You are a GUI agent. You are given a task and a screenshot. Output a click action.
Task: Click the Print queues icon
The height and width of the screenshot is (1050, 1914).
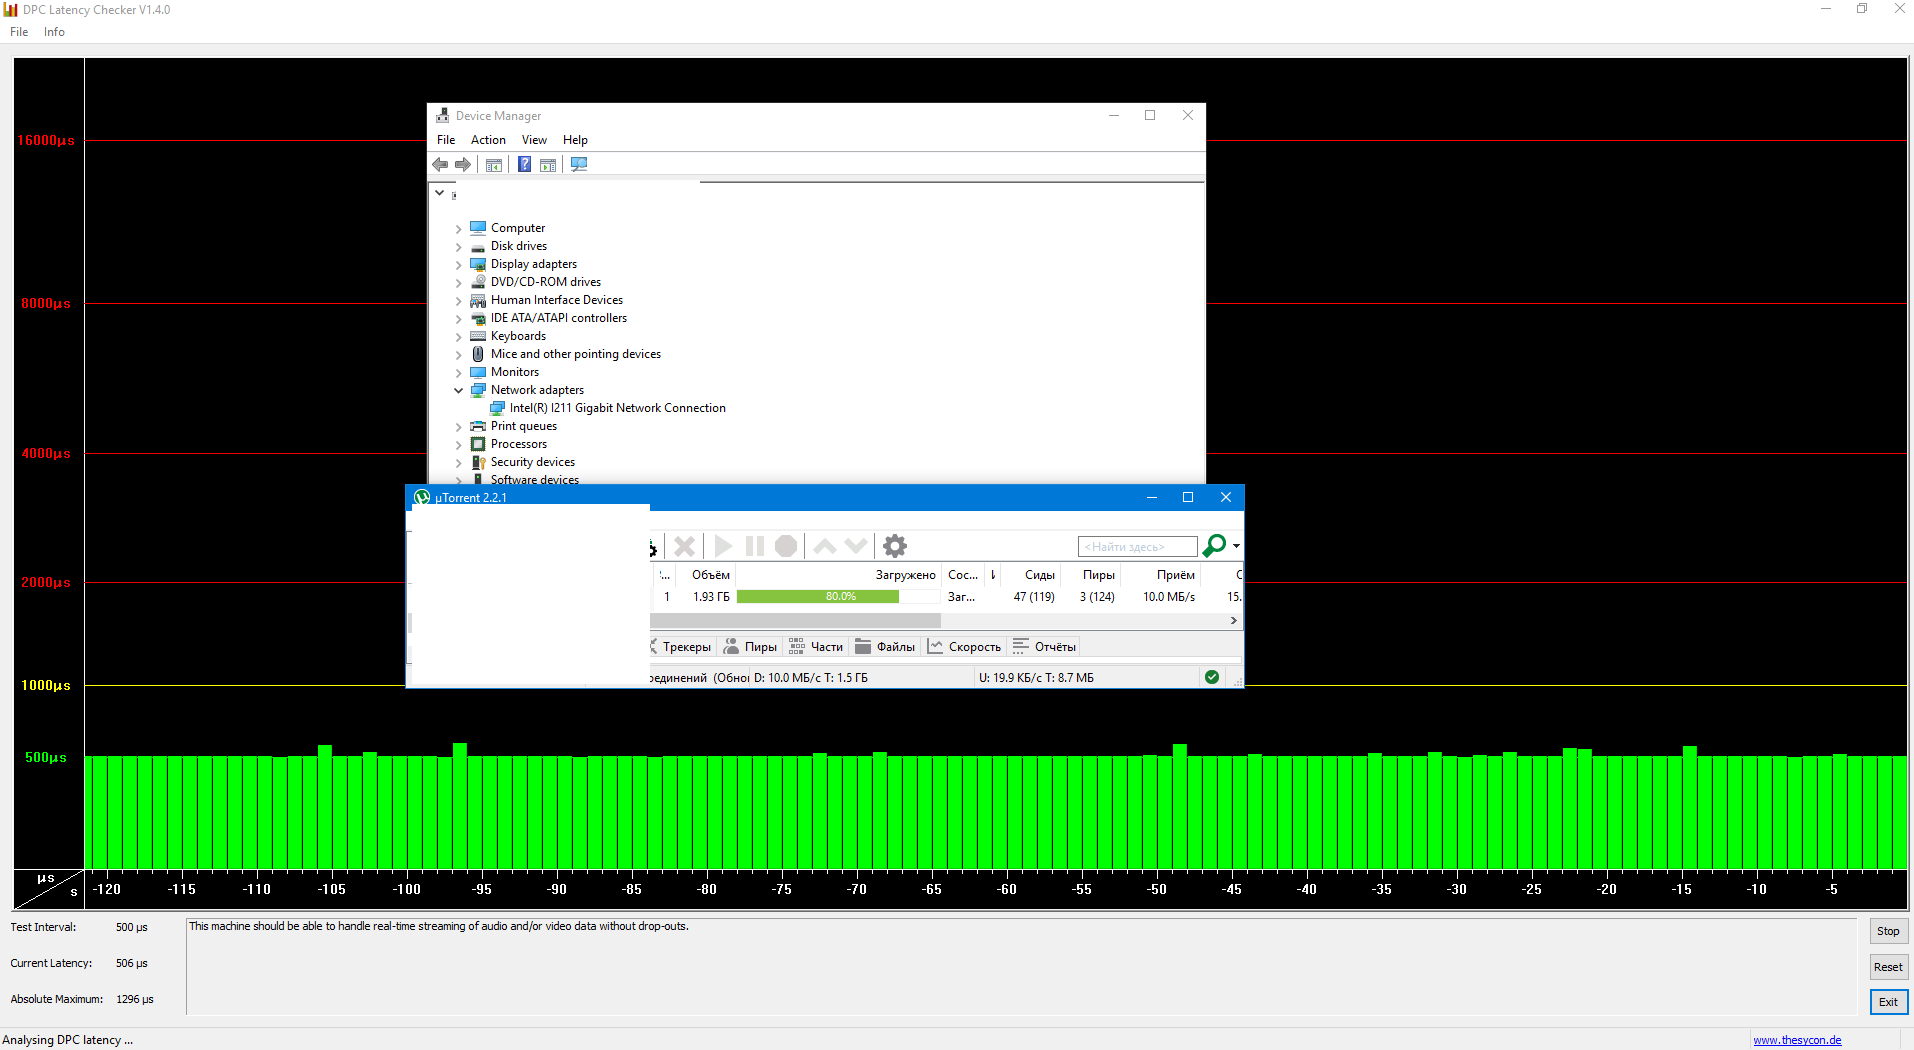pos(478,426)
